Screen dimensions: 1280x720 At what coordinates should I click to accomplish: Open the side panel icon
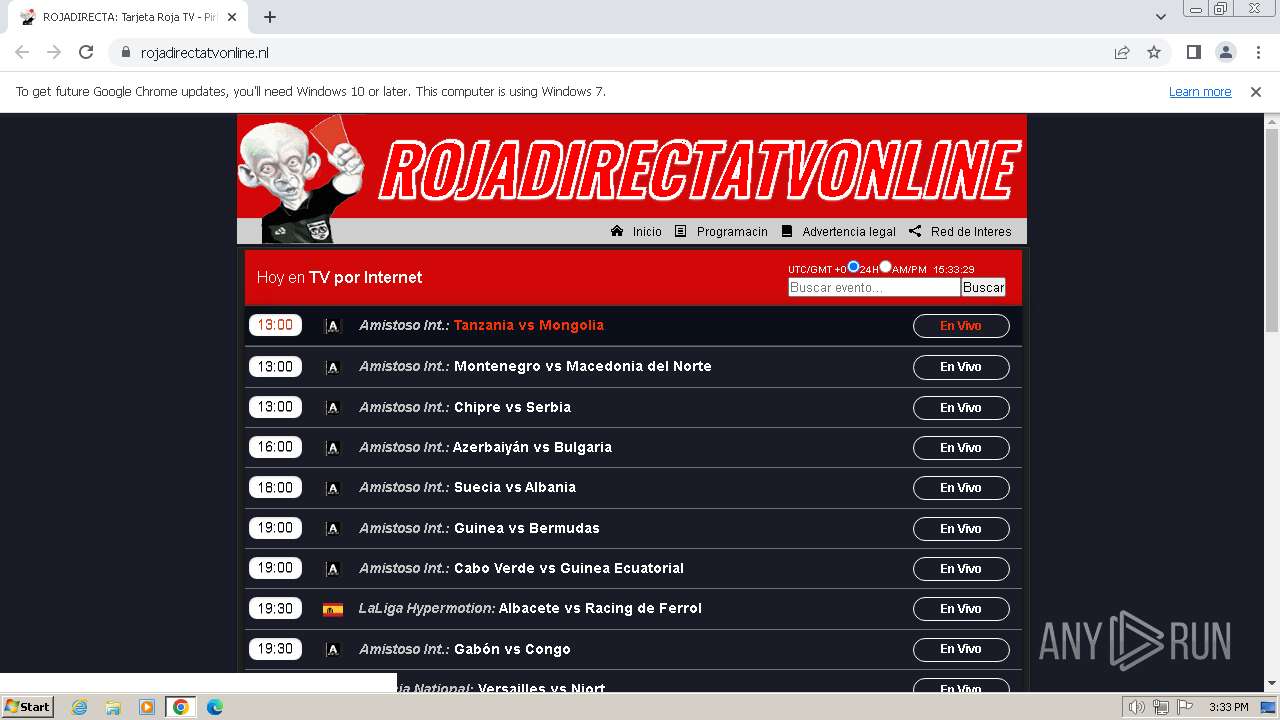click(x=1194, y=53)
